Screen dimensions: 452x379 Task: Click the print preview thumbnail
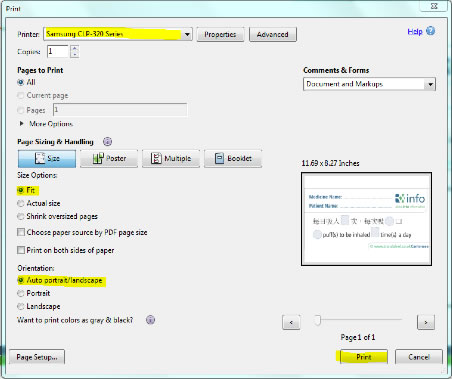coord(366,219)
